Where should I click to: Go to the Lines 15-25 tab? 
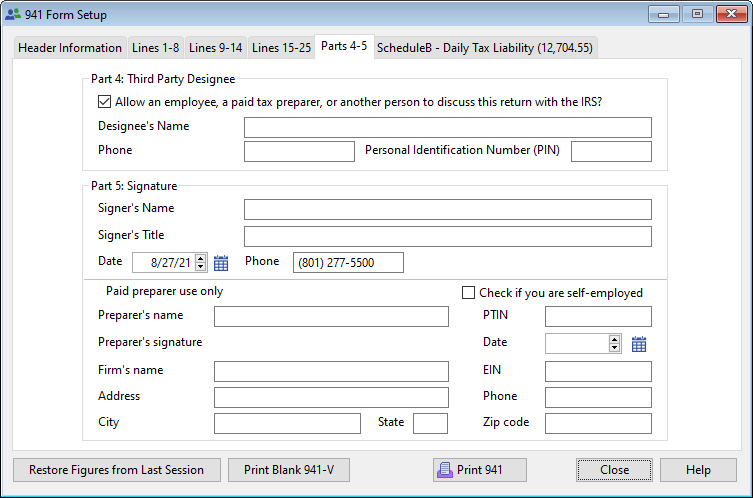coord(281,48)
